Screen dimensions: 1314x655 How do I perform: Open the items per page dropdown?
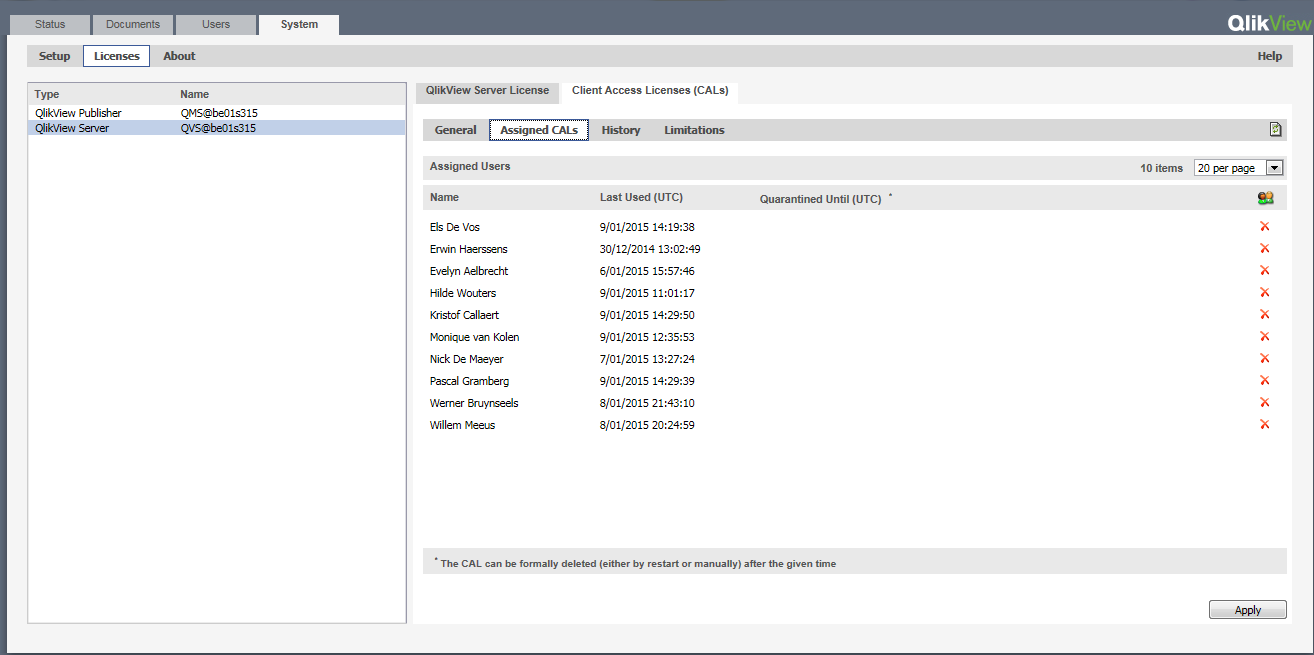[1239, 168]
